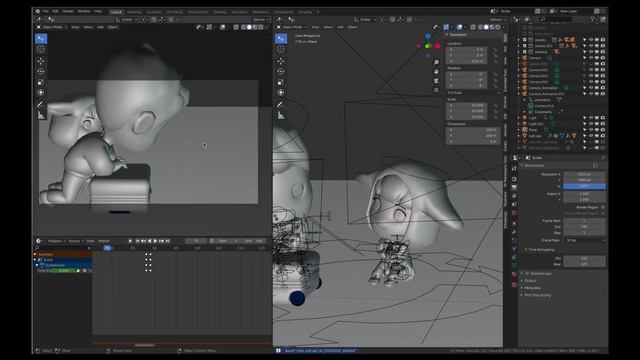Open the XYZ Euler rotation mode dropdown
This screenshot has width=640, height=360.
(473, 93)
